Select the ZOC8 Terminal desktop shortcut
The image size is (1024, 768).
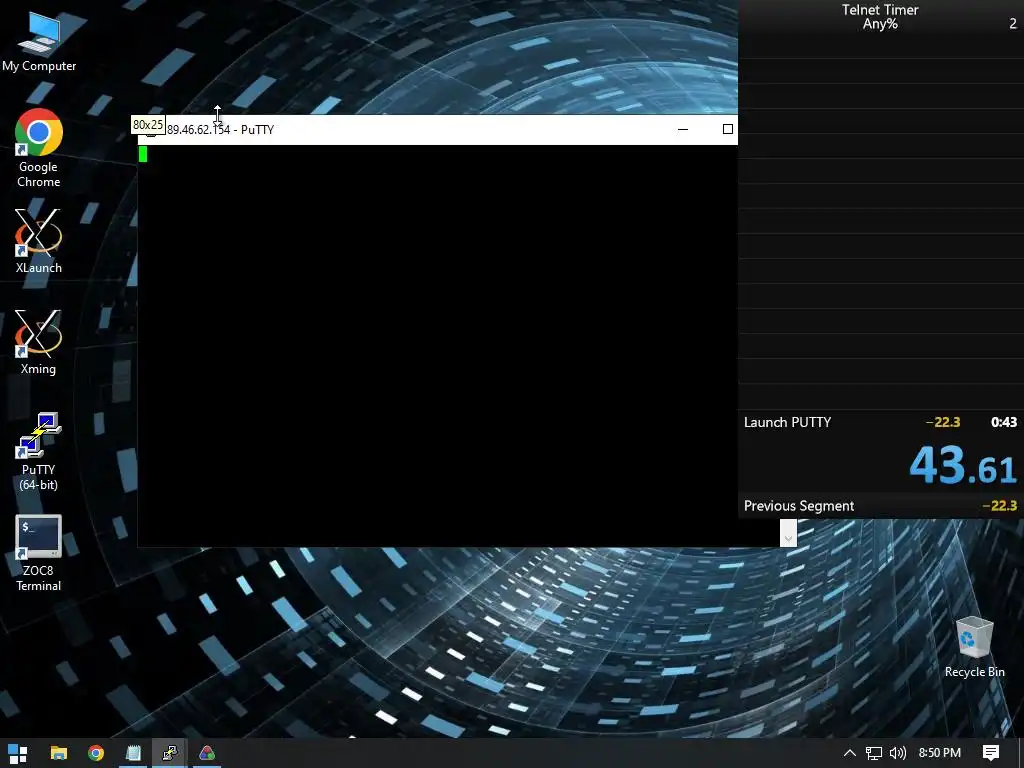pyautogui.click(x=39, y=553)
